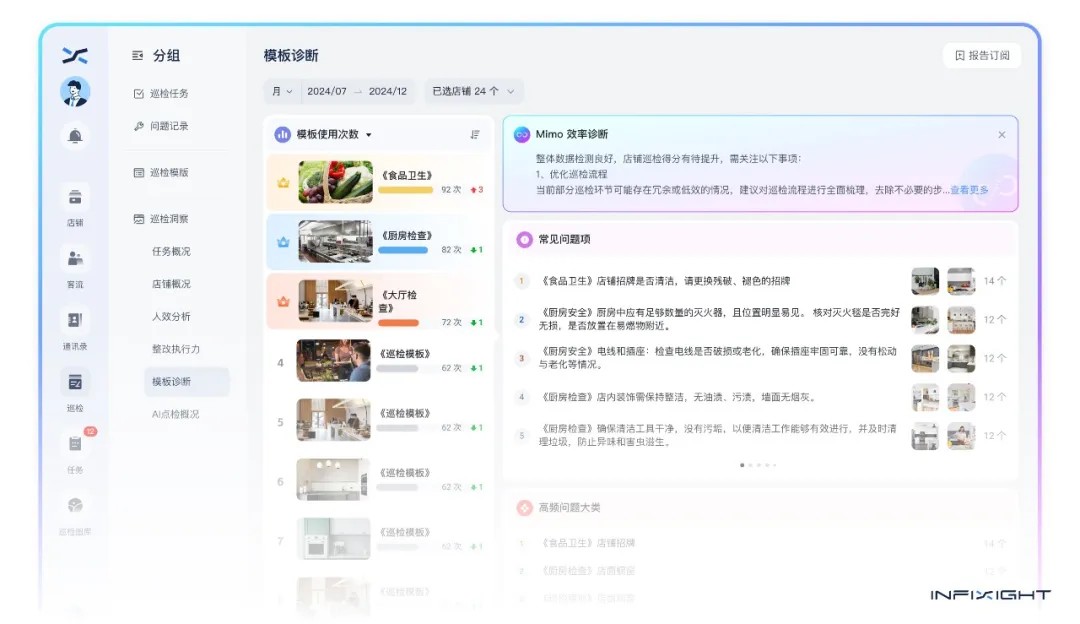
Task: Set the end date 2024/12
Action: tap(388, 92)
